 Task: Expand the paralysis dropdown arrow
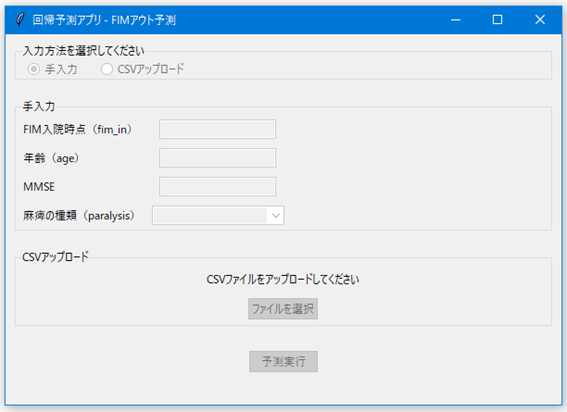click(276, 216)
